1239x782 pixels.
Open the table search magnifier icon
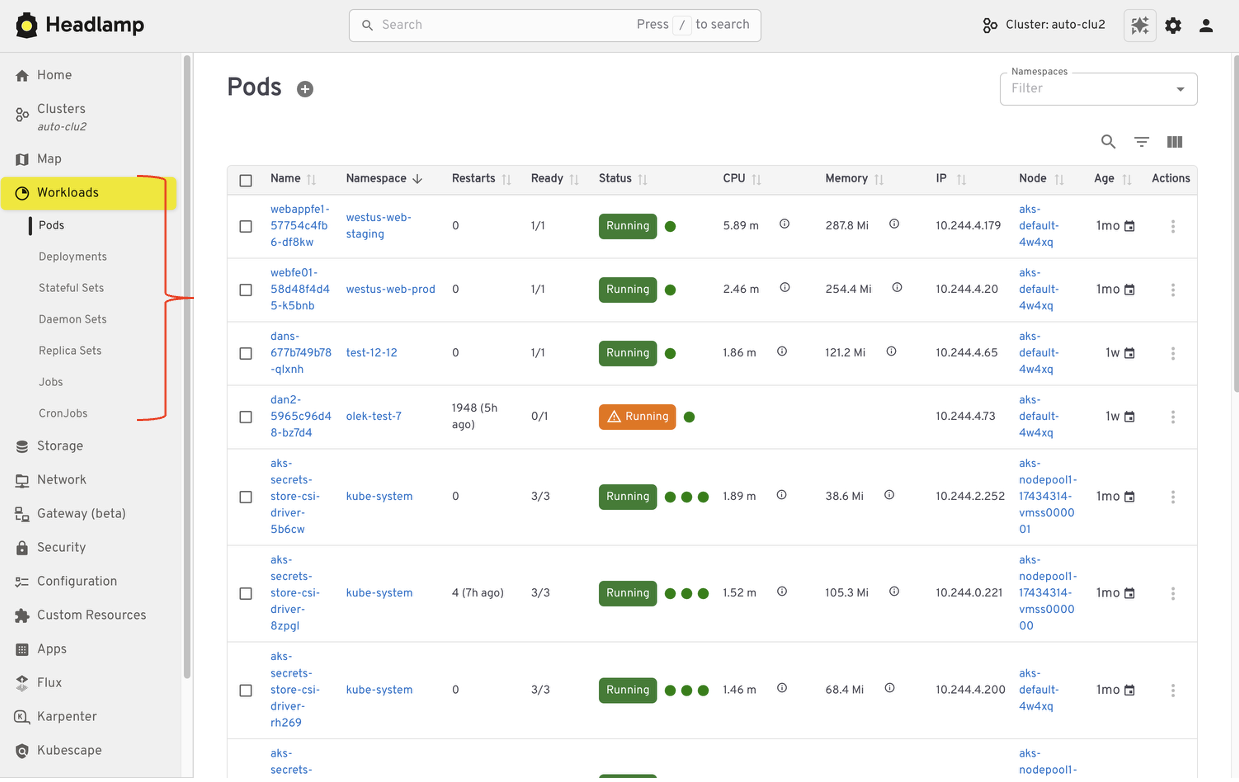click(1108, 141)
